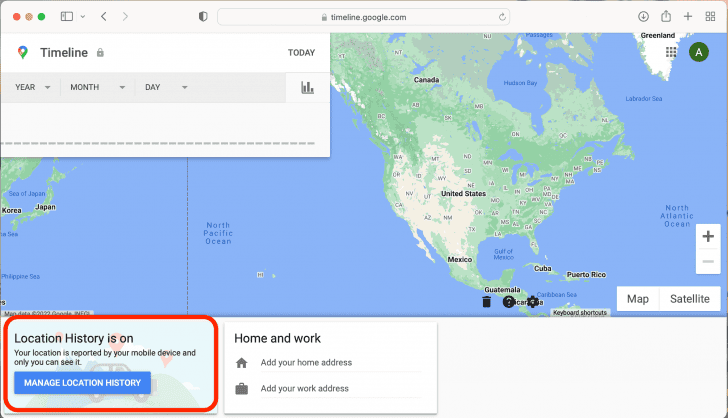This screenshot has height=418, width=728.
Task: Switch to Satellite map view
Action: pyautogui.click(x=689, y=298)
